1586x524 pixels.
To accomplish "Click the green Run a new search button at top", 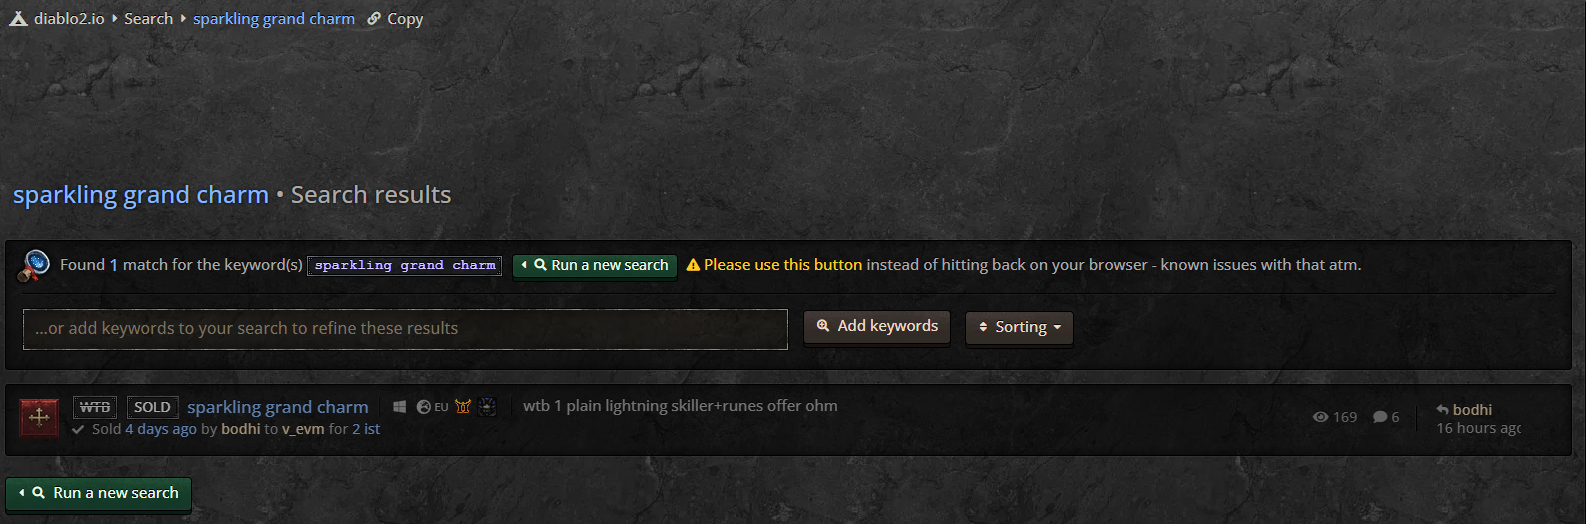I will point(595,265).
